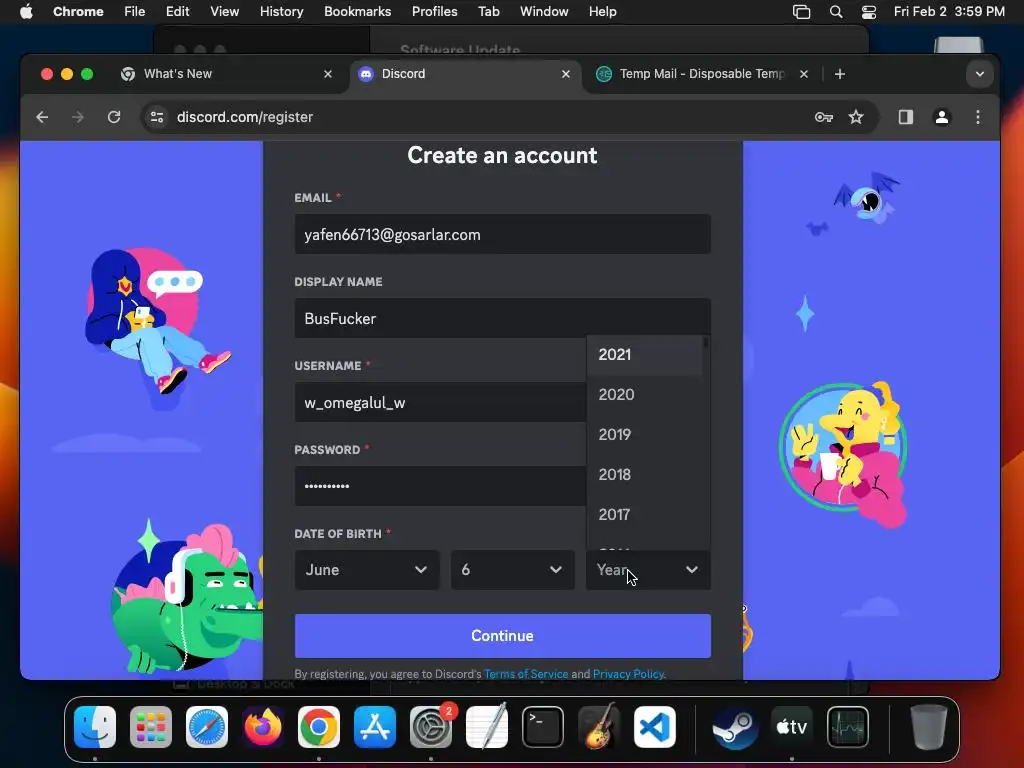
Task: Launch Firefox from the Dock
Action: pyautogui.click(x=263, y=727)
